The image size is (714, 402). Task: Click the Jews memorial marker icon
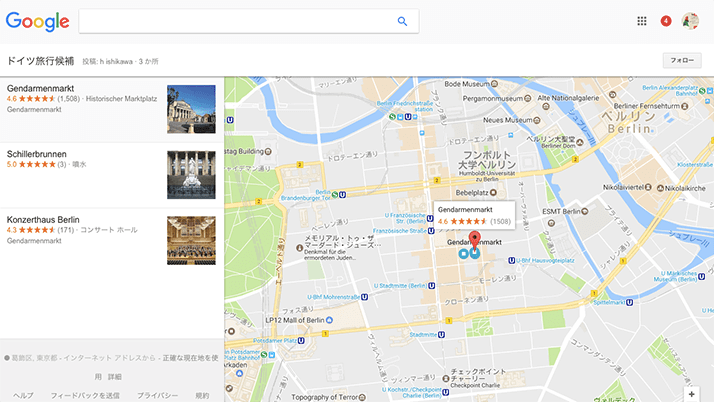click(299, 248)
